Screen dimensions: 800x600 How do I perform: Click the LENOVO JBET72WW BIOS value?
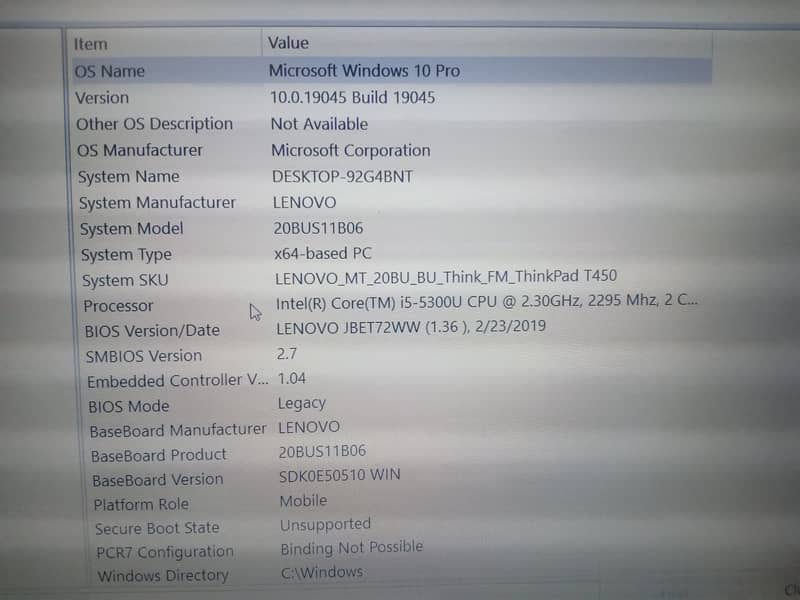tap(411, 327)
